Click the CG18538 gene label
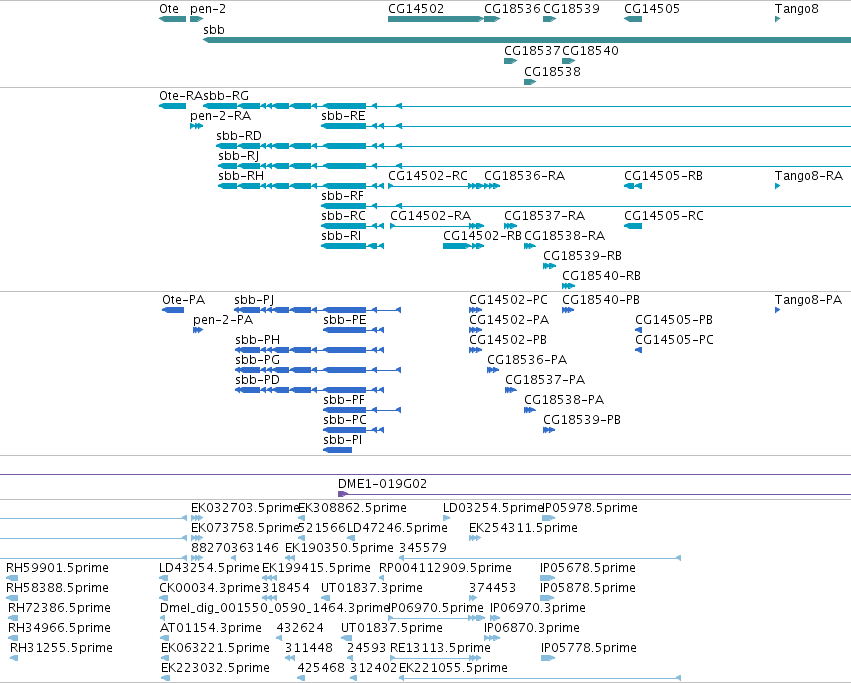 click(552, 72)
